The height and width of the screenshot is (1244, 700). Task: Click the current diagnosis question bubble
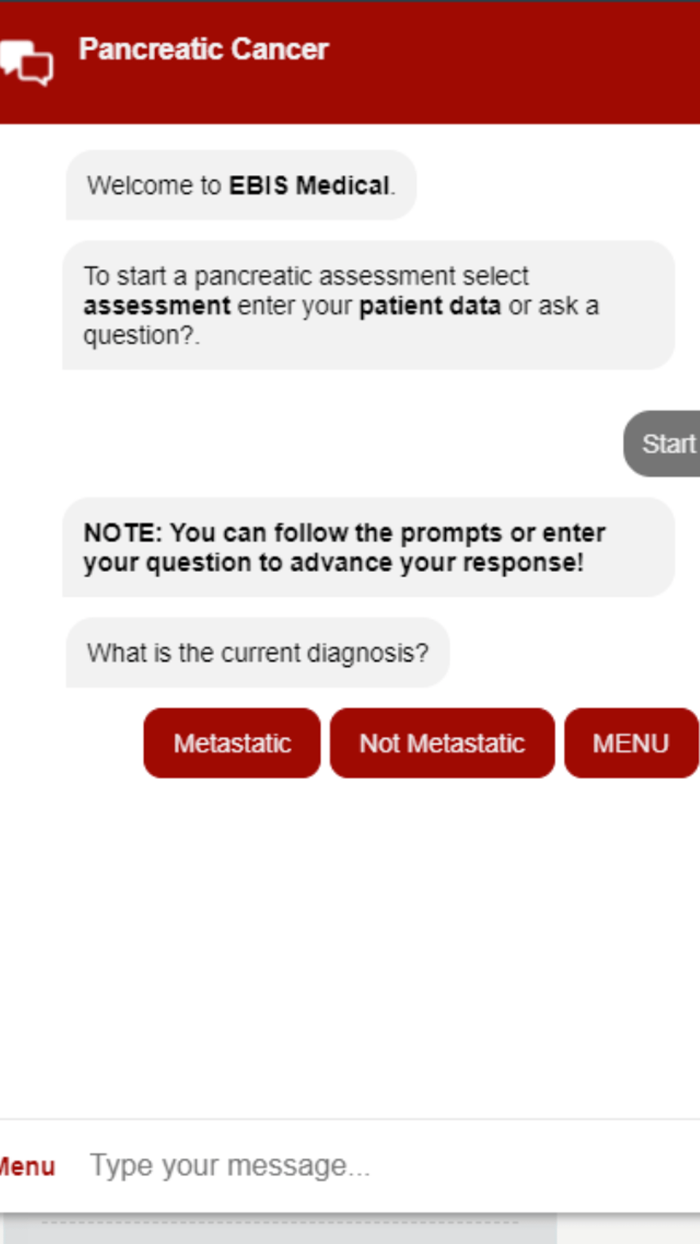pyautogui.click(x=258, y=652)
